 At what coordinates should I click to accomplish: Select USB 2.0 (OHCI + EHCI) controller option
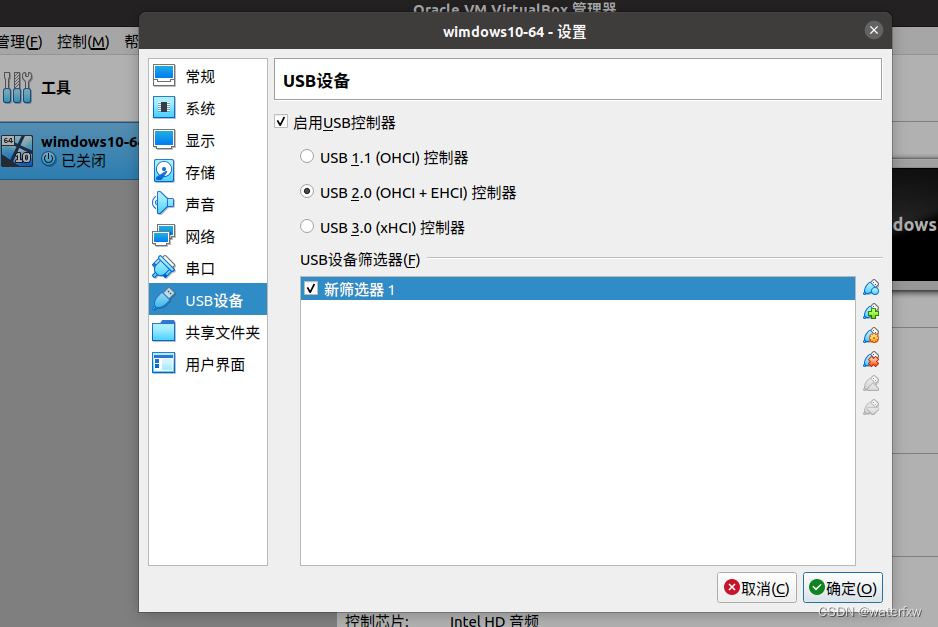click(x=307, y=192)
